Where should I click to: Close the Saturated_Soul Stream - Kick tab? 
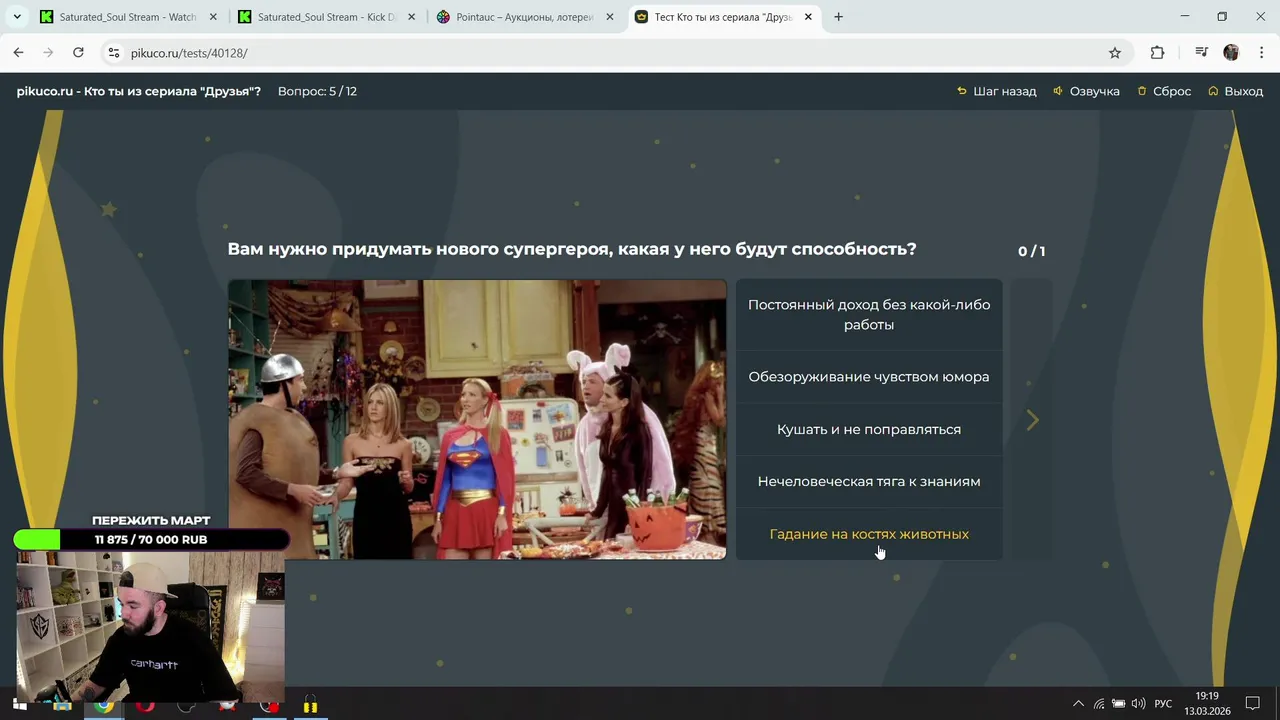[x=411, y=17]
